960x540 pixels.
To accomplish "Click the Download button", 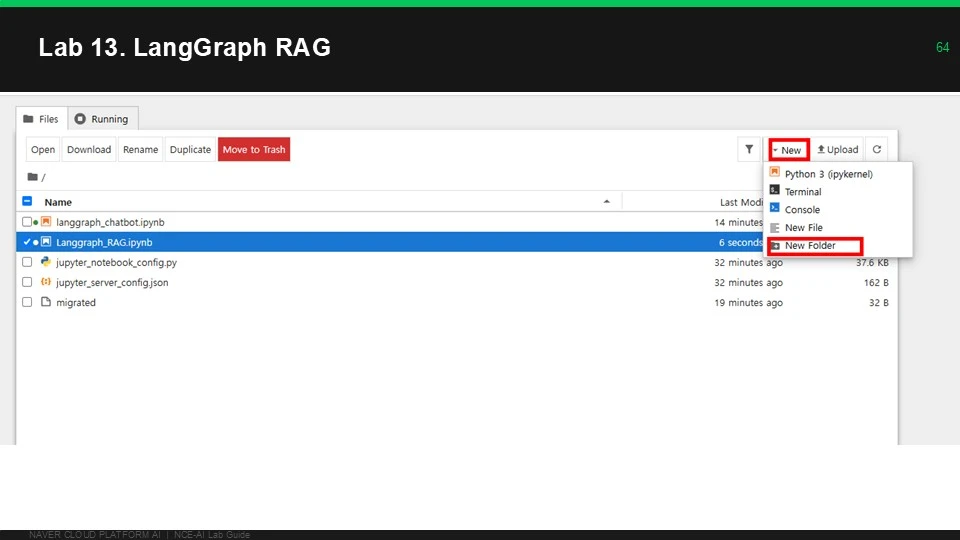I will point(89,149).
